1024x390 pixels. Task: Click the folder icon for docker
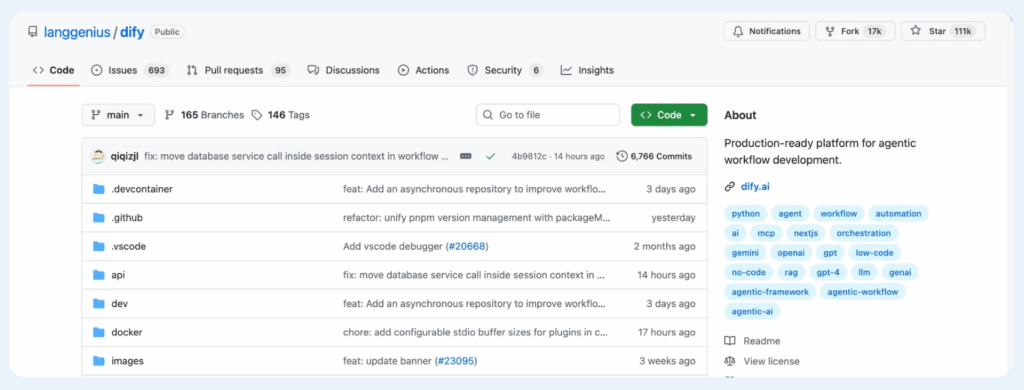coord(99,332)
